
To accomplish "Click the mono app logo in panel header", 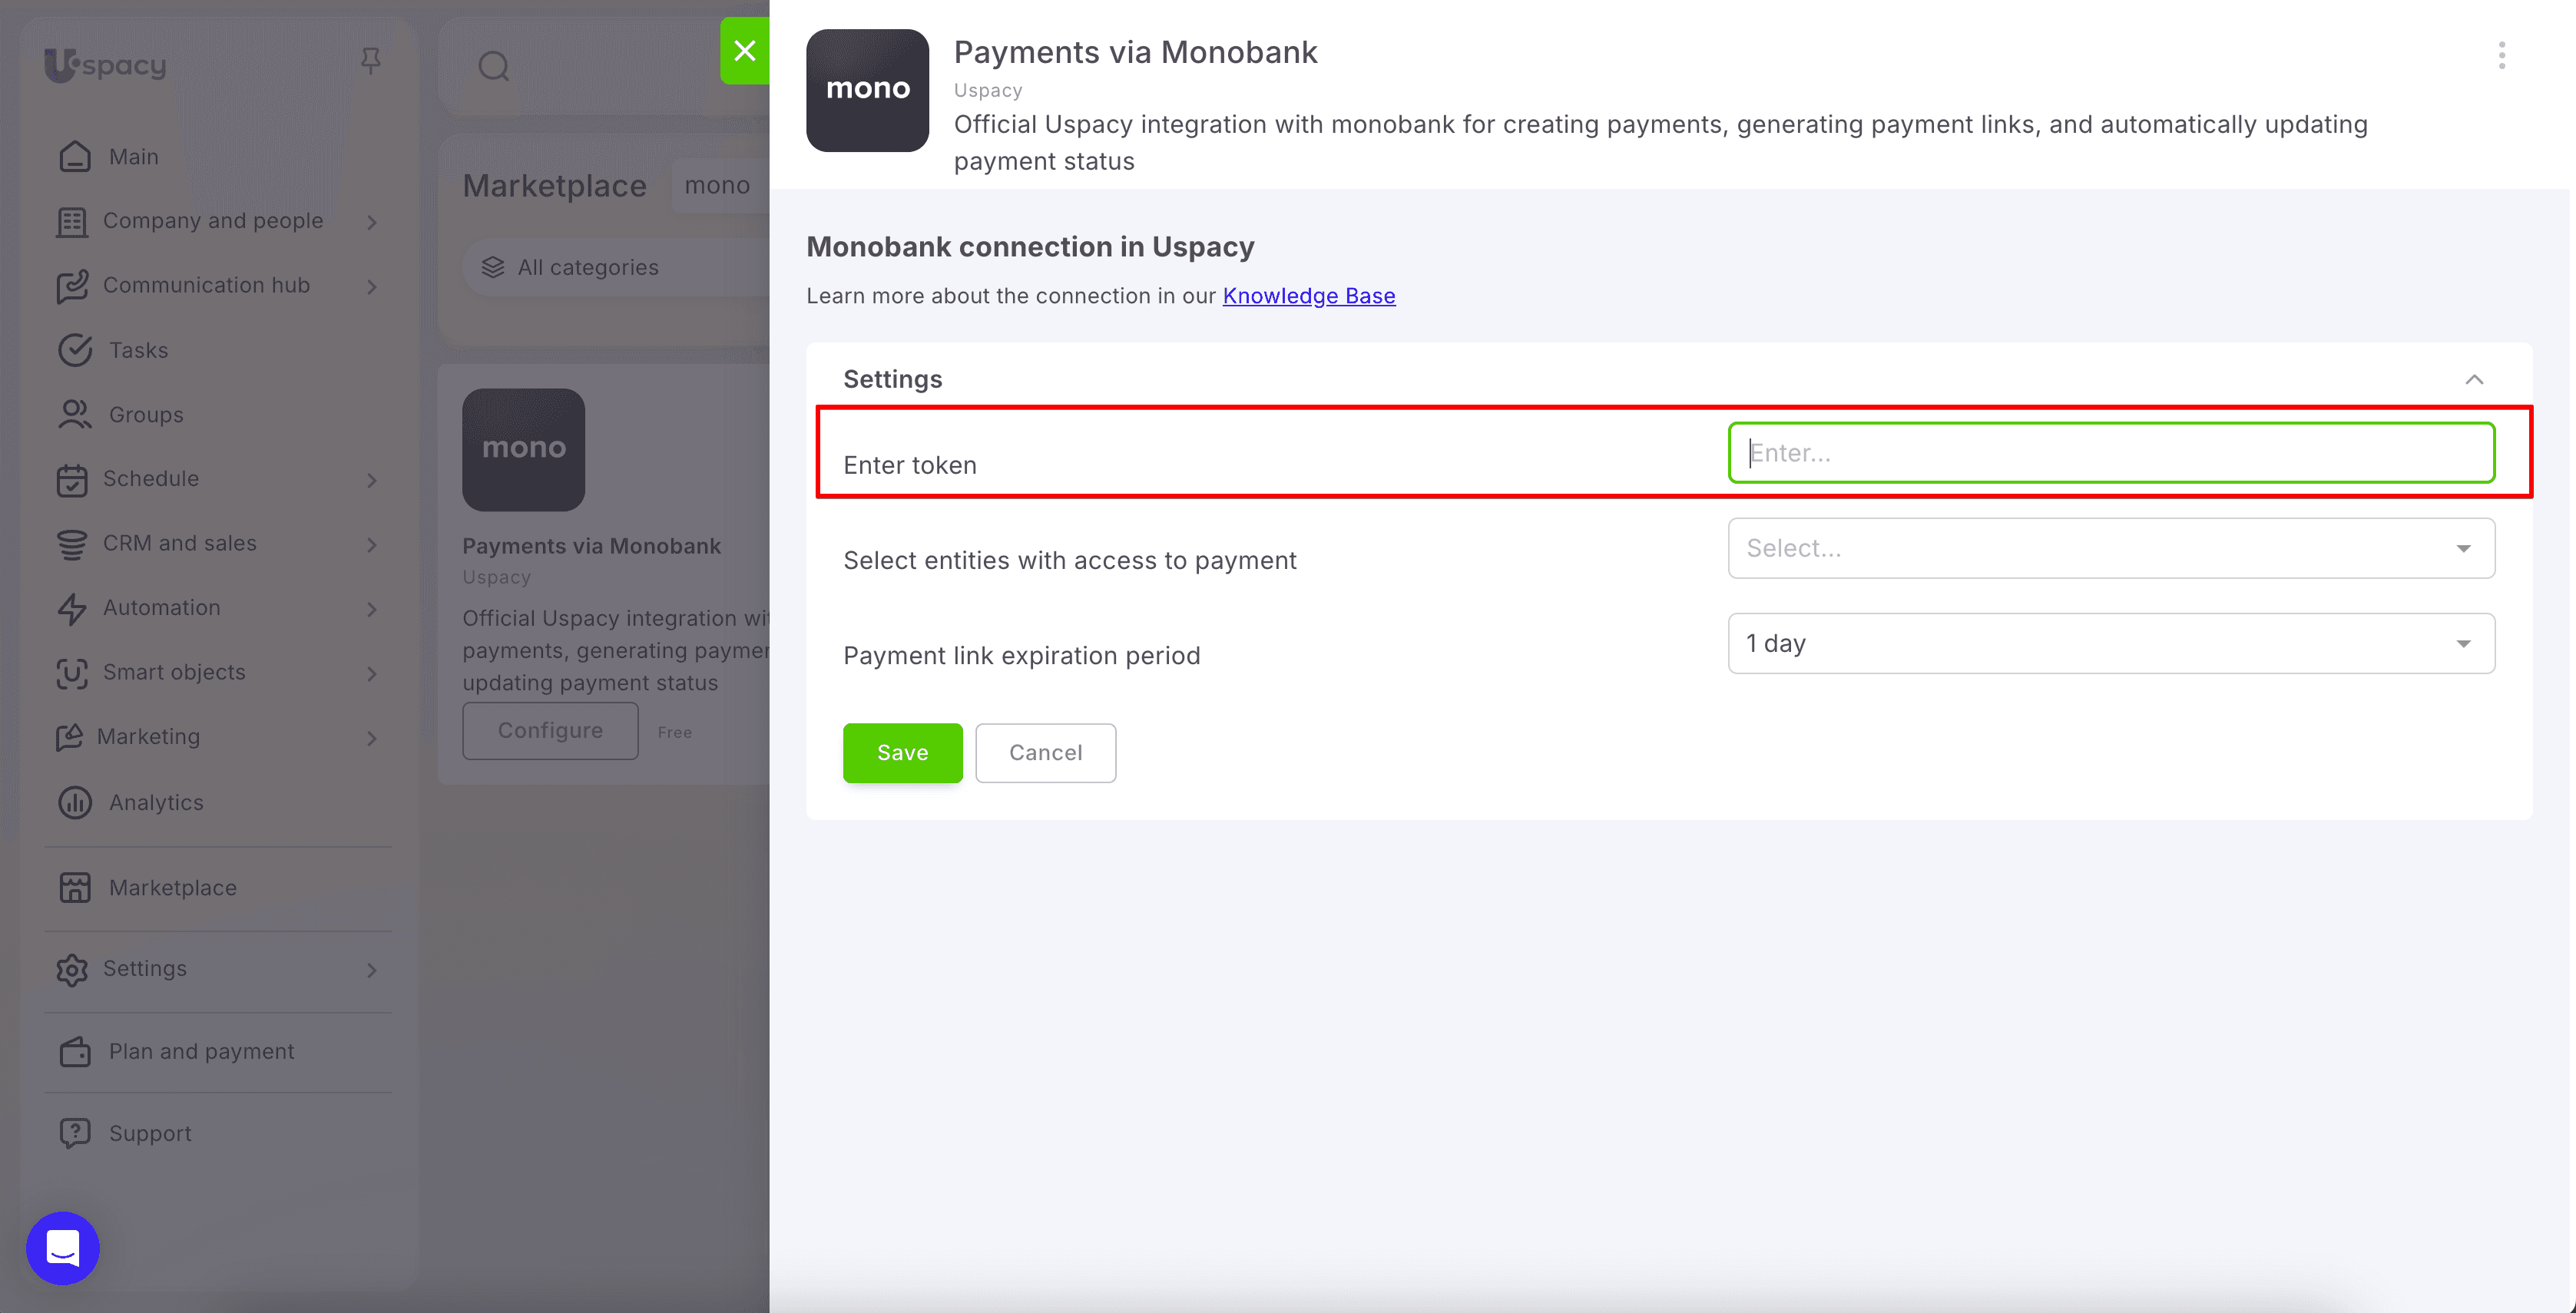I will [867, 90].
